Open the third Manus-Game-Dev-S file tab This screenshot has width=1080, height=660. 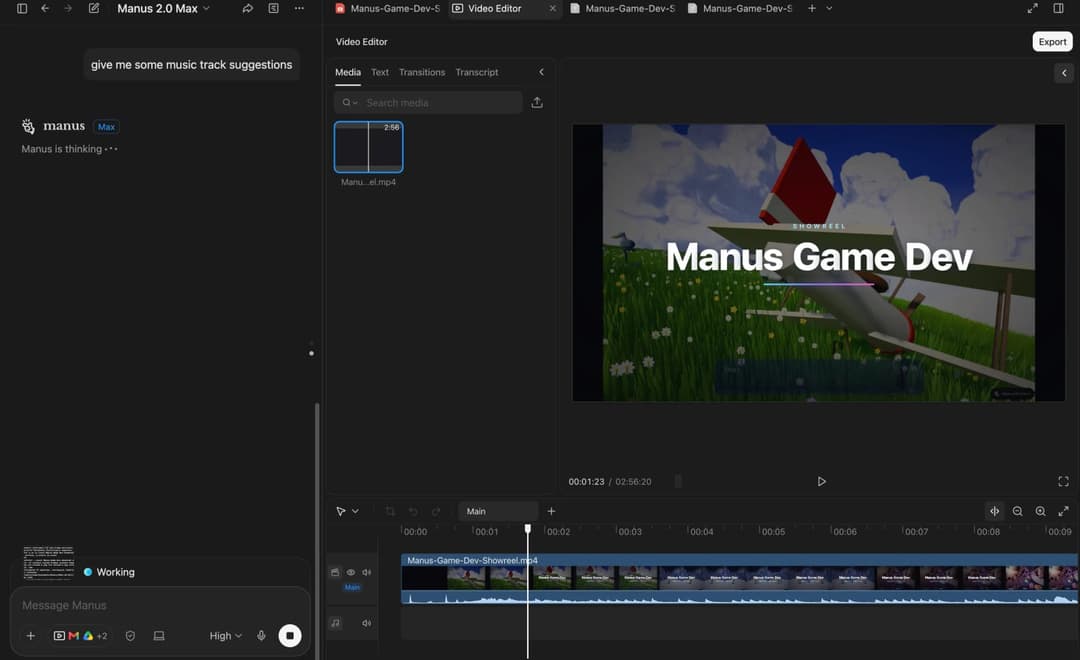740,8
